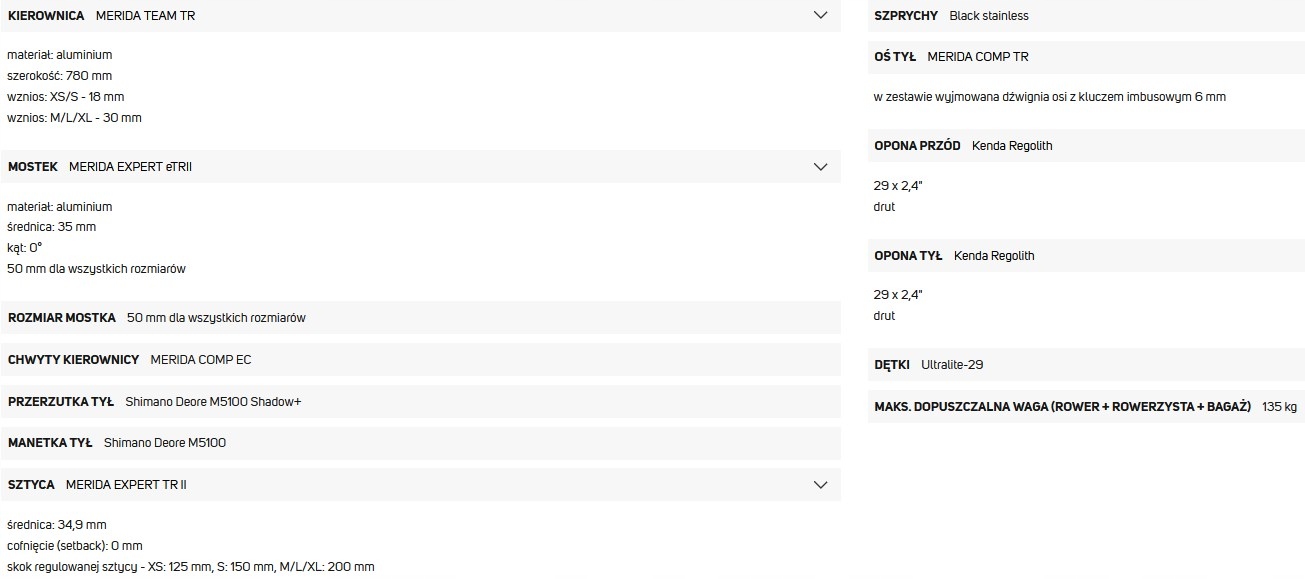Image resolution: width=1305 pixels, height=579 pixels.
Task: Select the CHWYTY KIEROWNICY row
Action: [420, 359]
